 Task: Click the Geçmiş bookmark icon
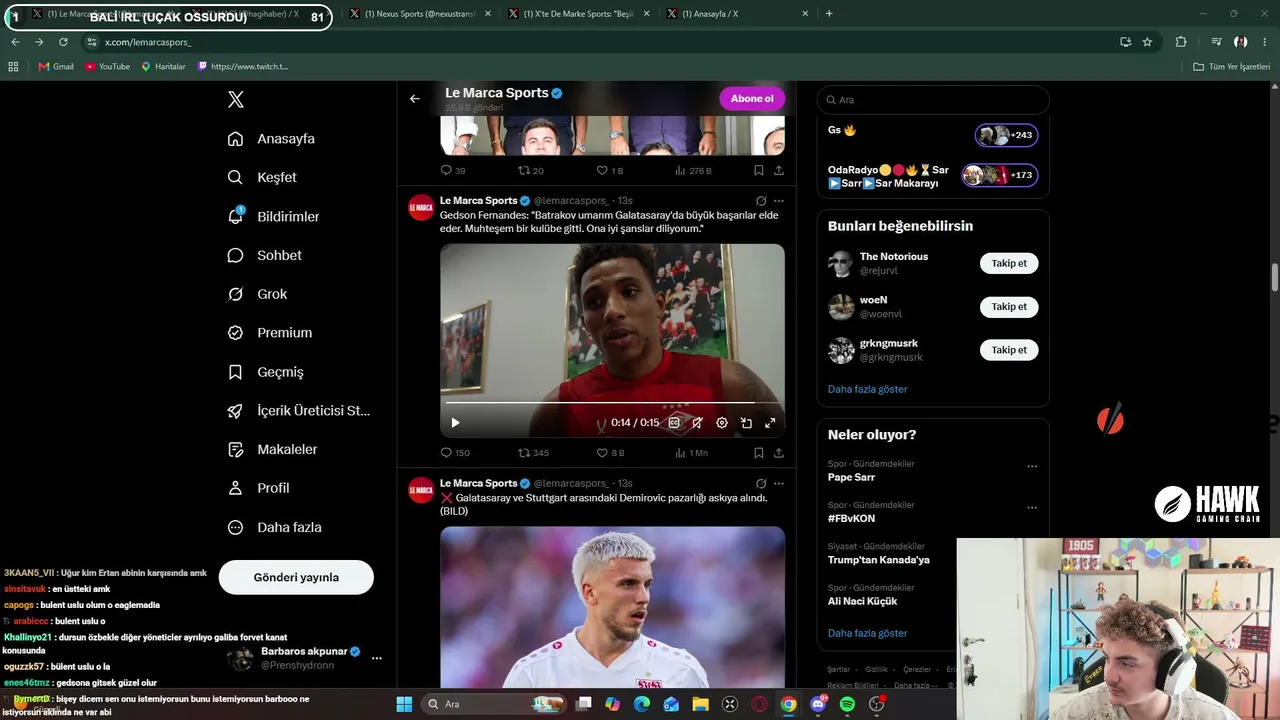coord(235,372)
